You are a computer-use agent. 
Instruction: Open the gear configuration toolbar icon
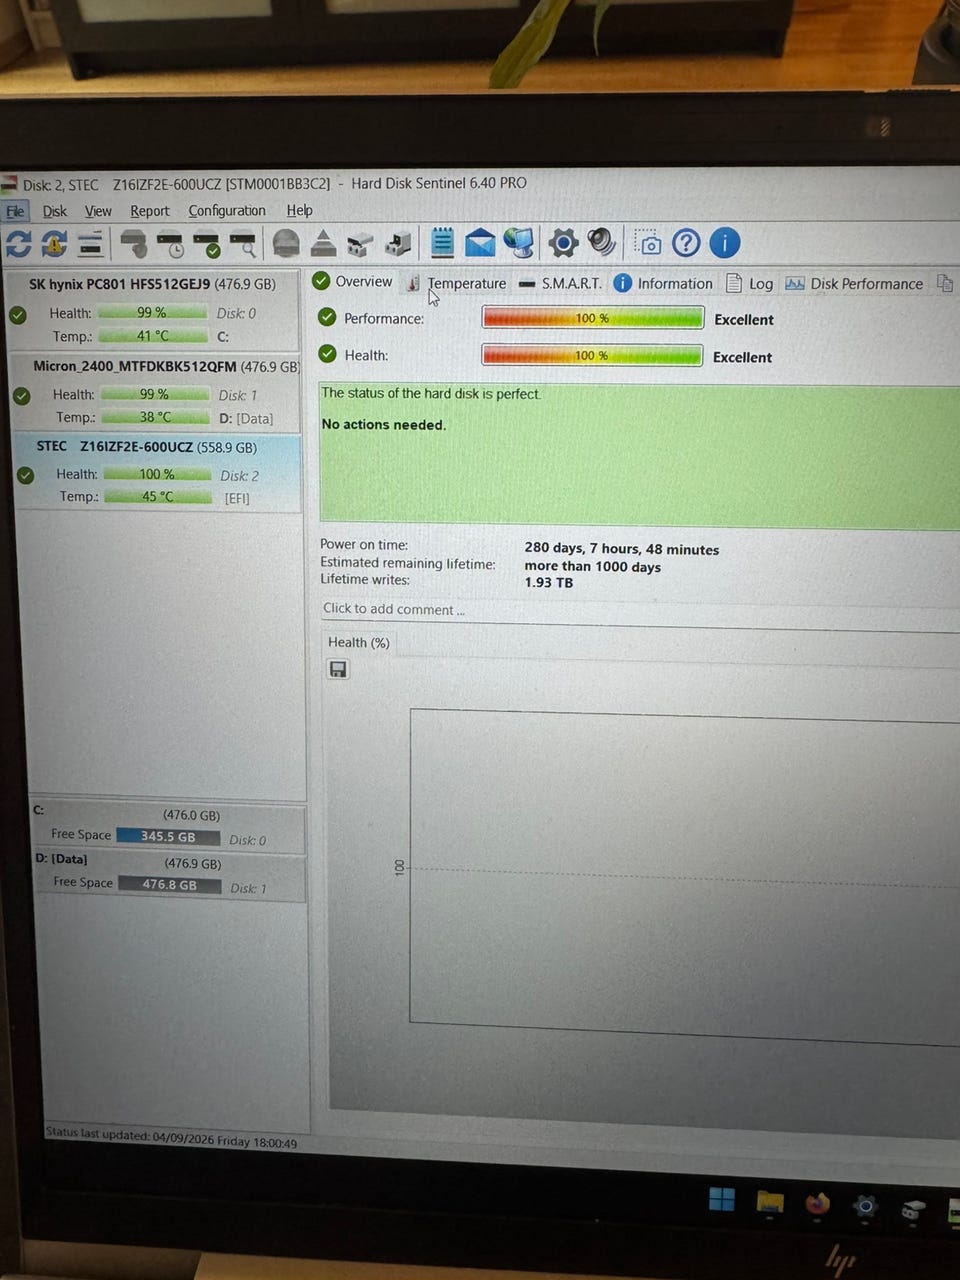(563, 242)
